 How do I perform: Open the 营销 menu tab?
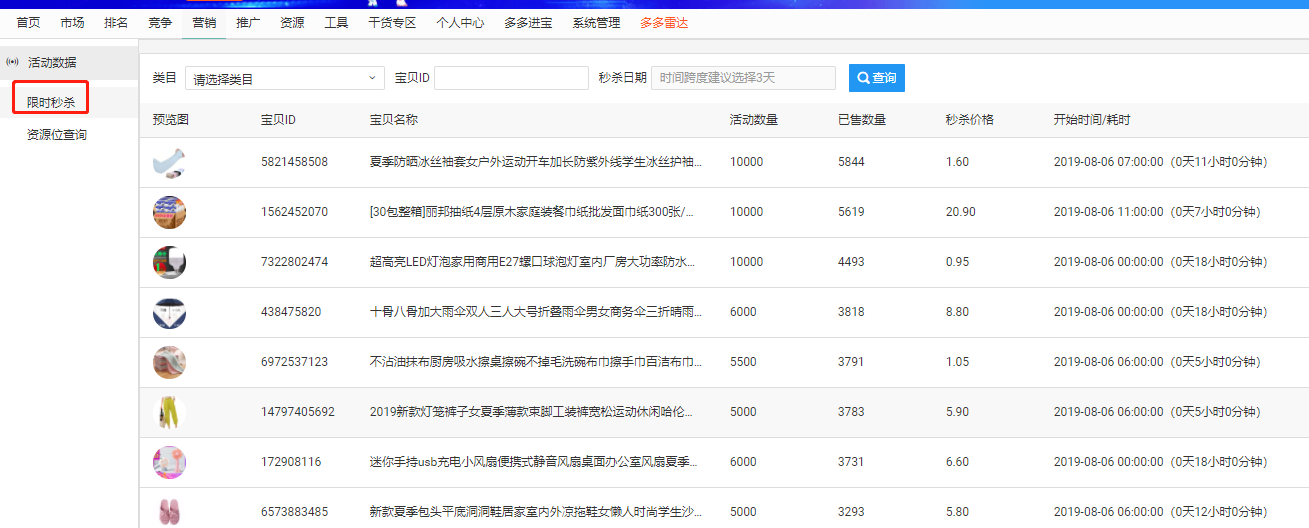pos(205,22)
